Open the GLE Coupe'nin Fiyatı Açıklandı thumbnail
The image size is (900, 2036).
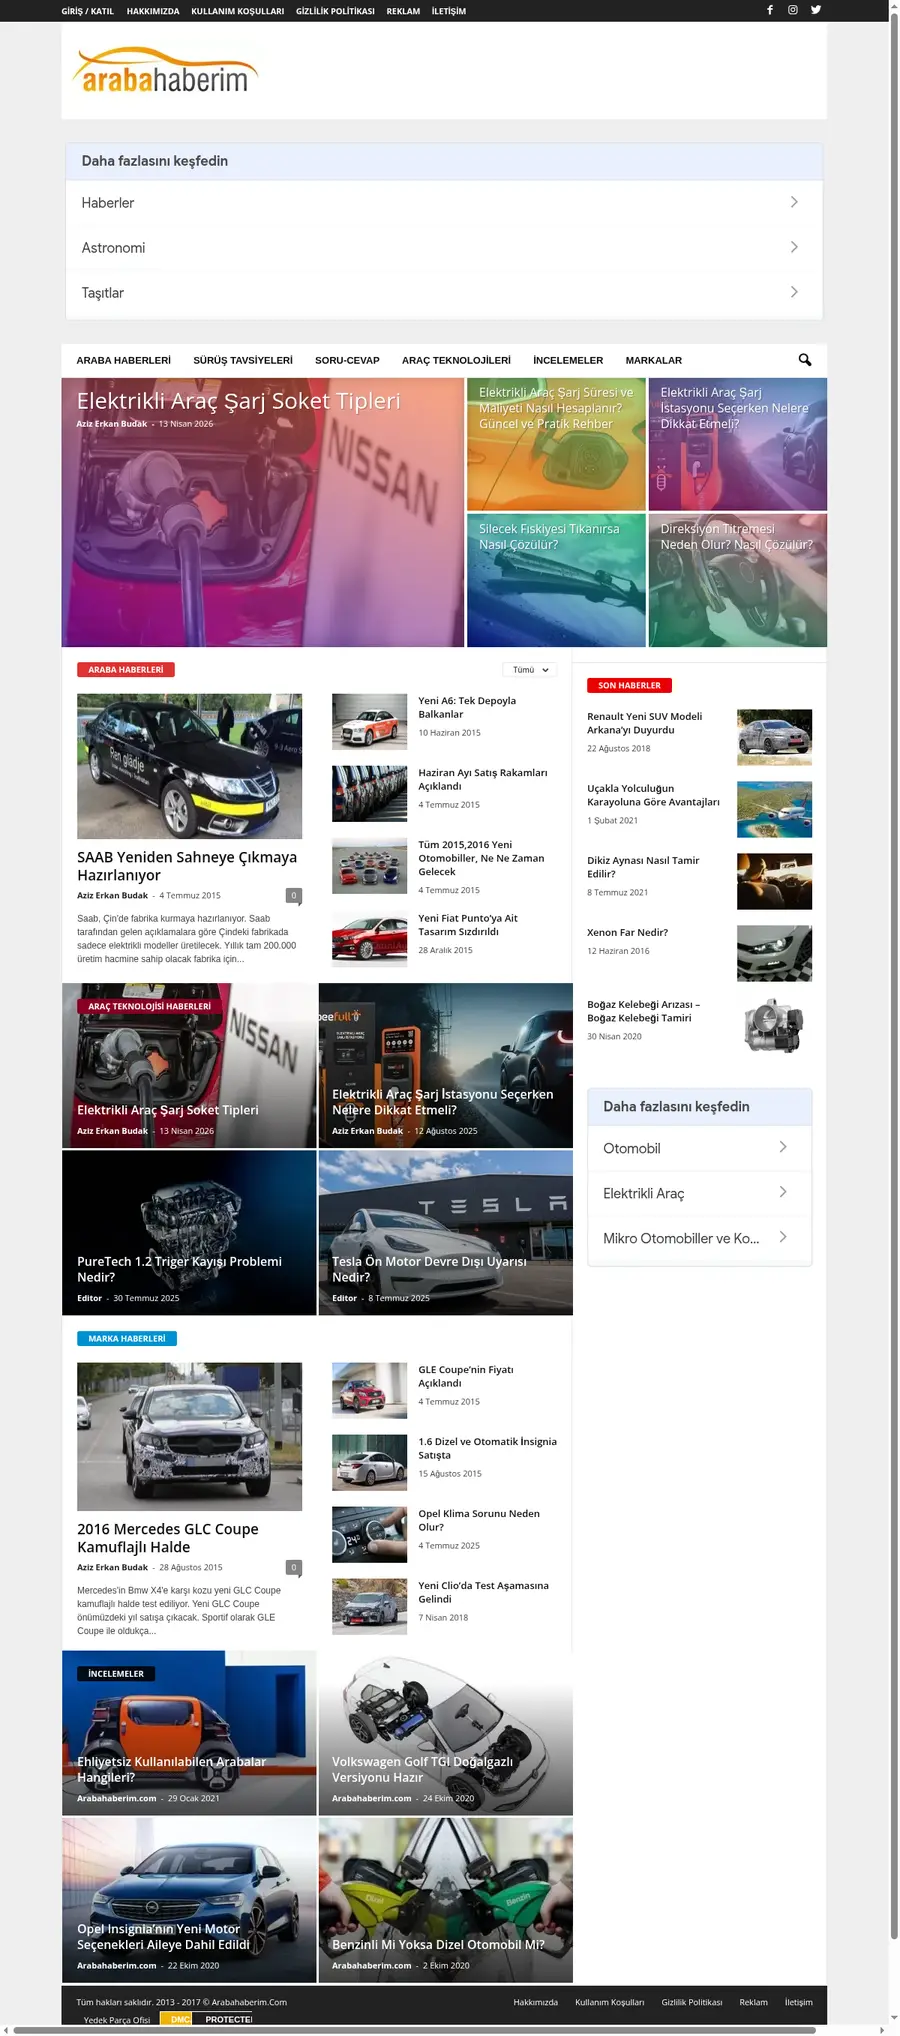click(x=370, y=1391)
